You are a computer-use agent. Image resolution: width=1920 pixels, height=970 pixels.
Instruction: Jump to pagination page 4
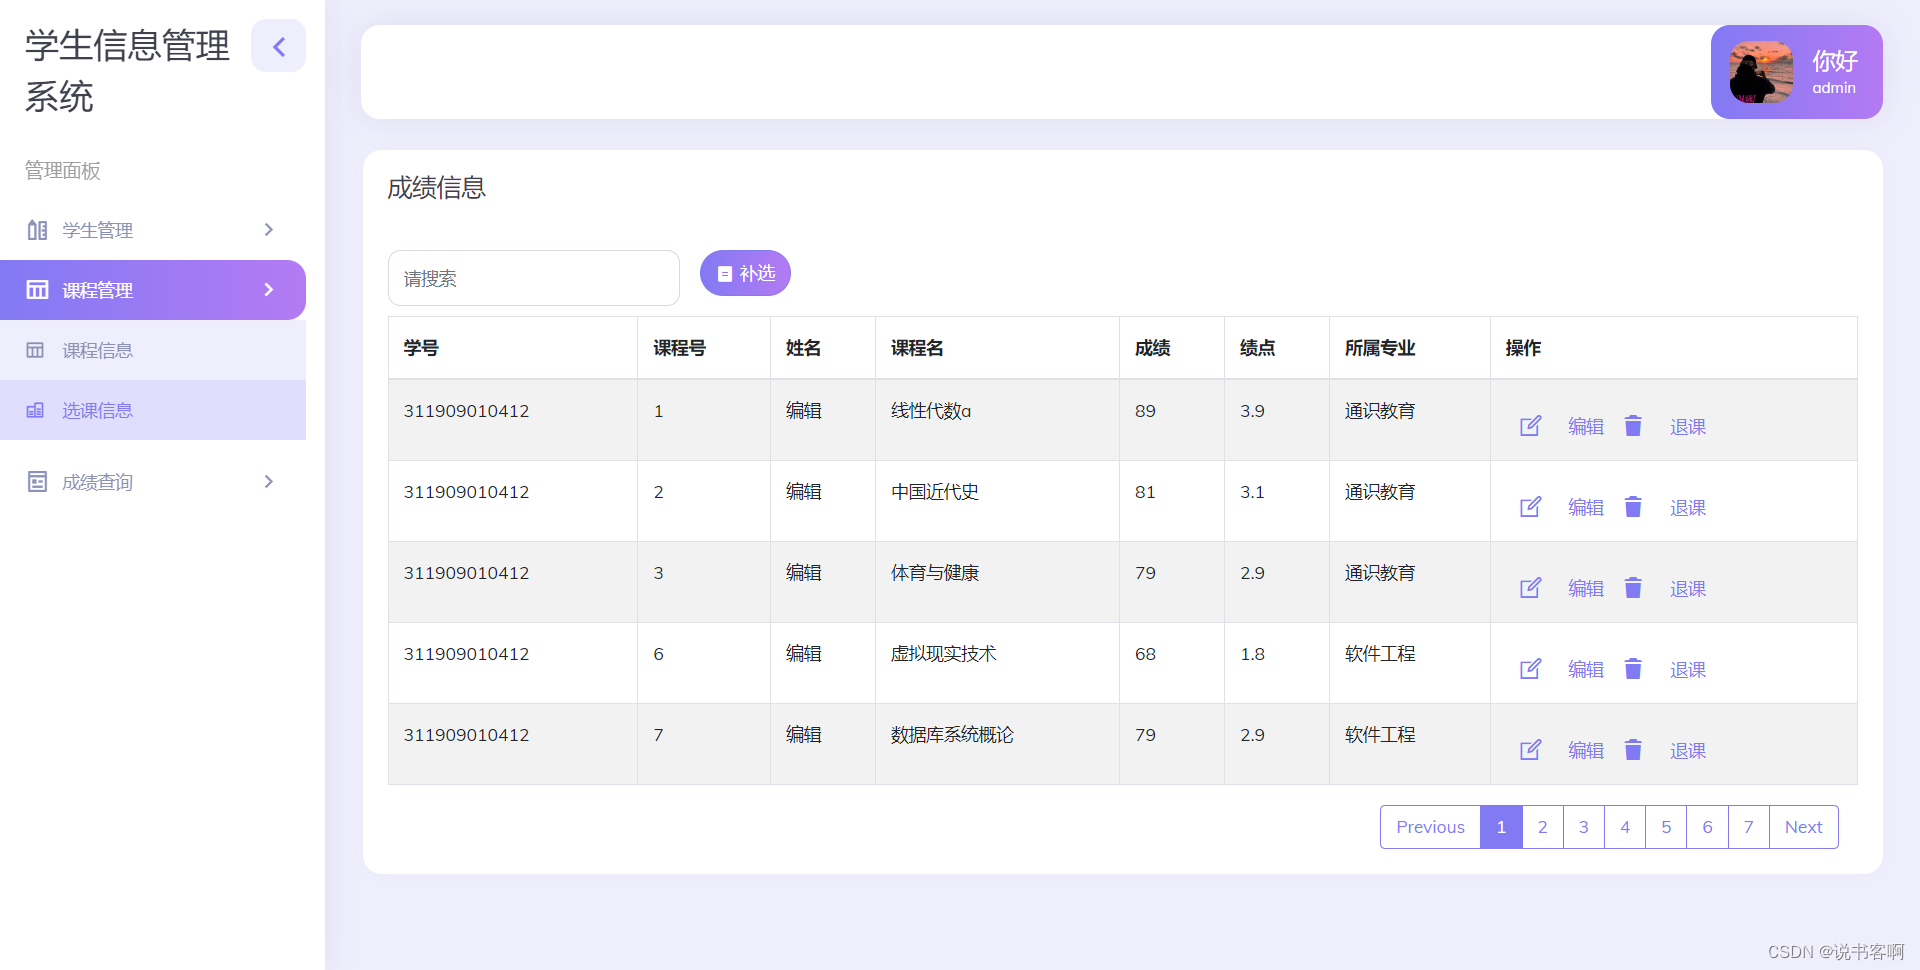coord(1625,827)
